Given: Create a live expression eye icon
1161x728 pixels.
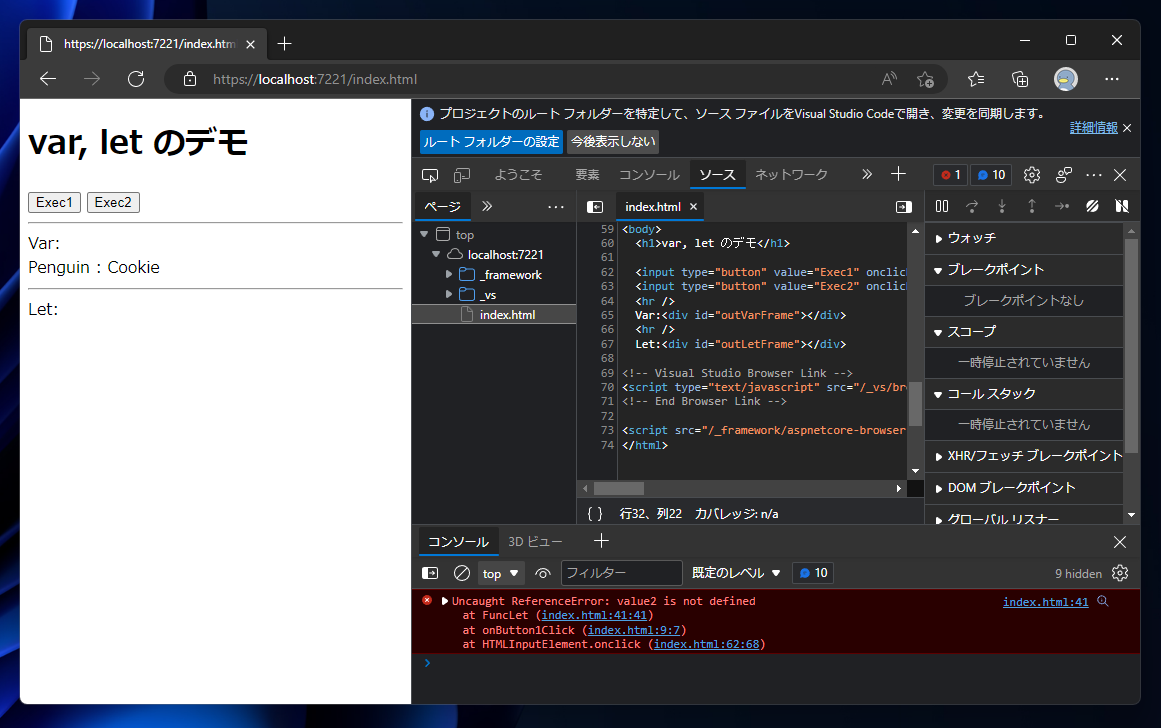Looking at the screenshot, I should coord(543,573).
